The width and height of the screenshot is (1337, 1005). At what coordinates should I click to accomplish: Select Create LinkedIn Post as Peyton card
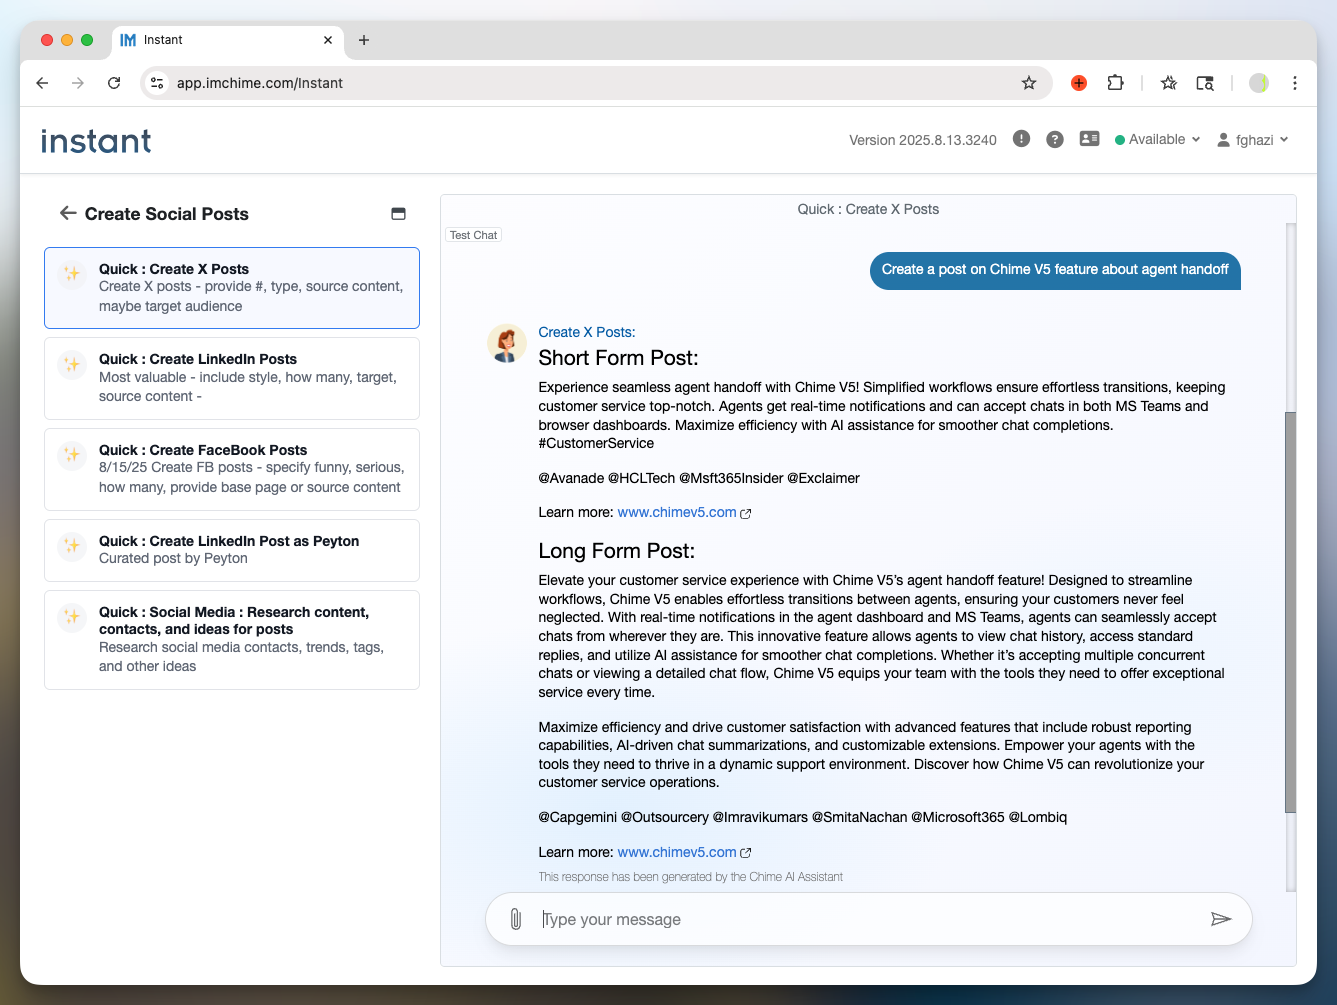(232, 550)
